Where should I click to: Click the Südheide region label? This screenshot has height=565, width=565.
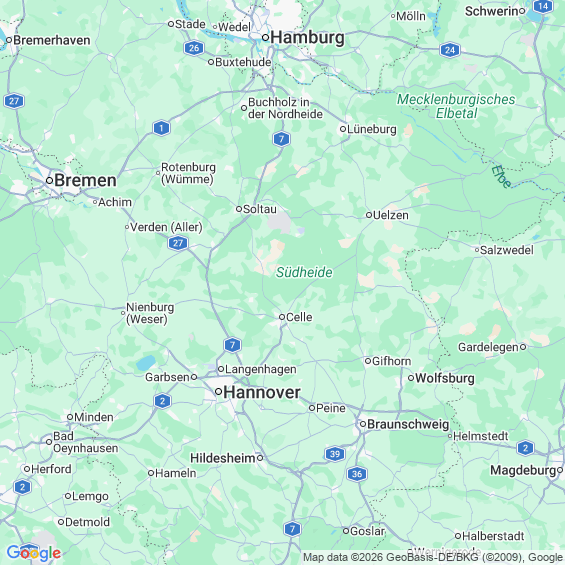304,272
